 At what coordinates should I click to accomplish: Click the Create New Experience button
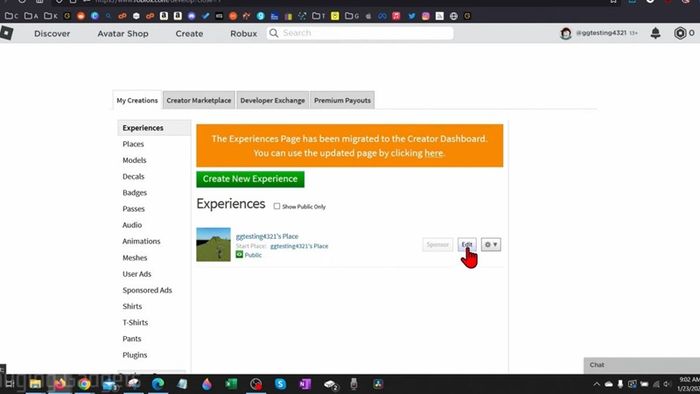pos(250,179)
